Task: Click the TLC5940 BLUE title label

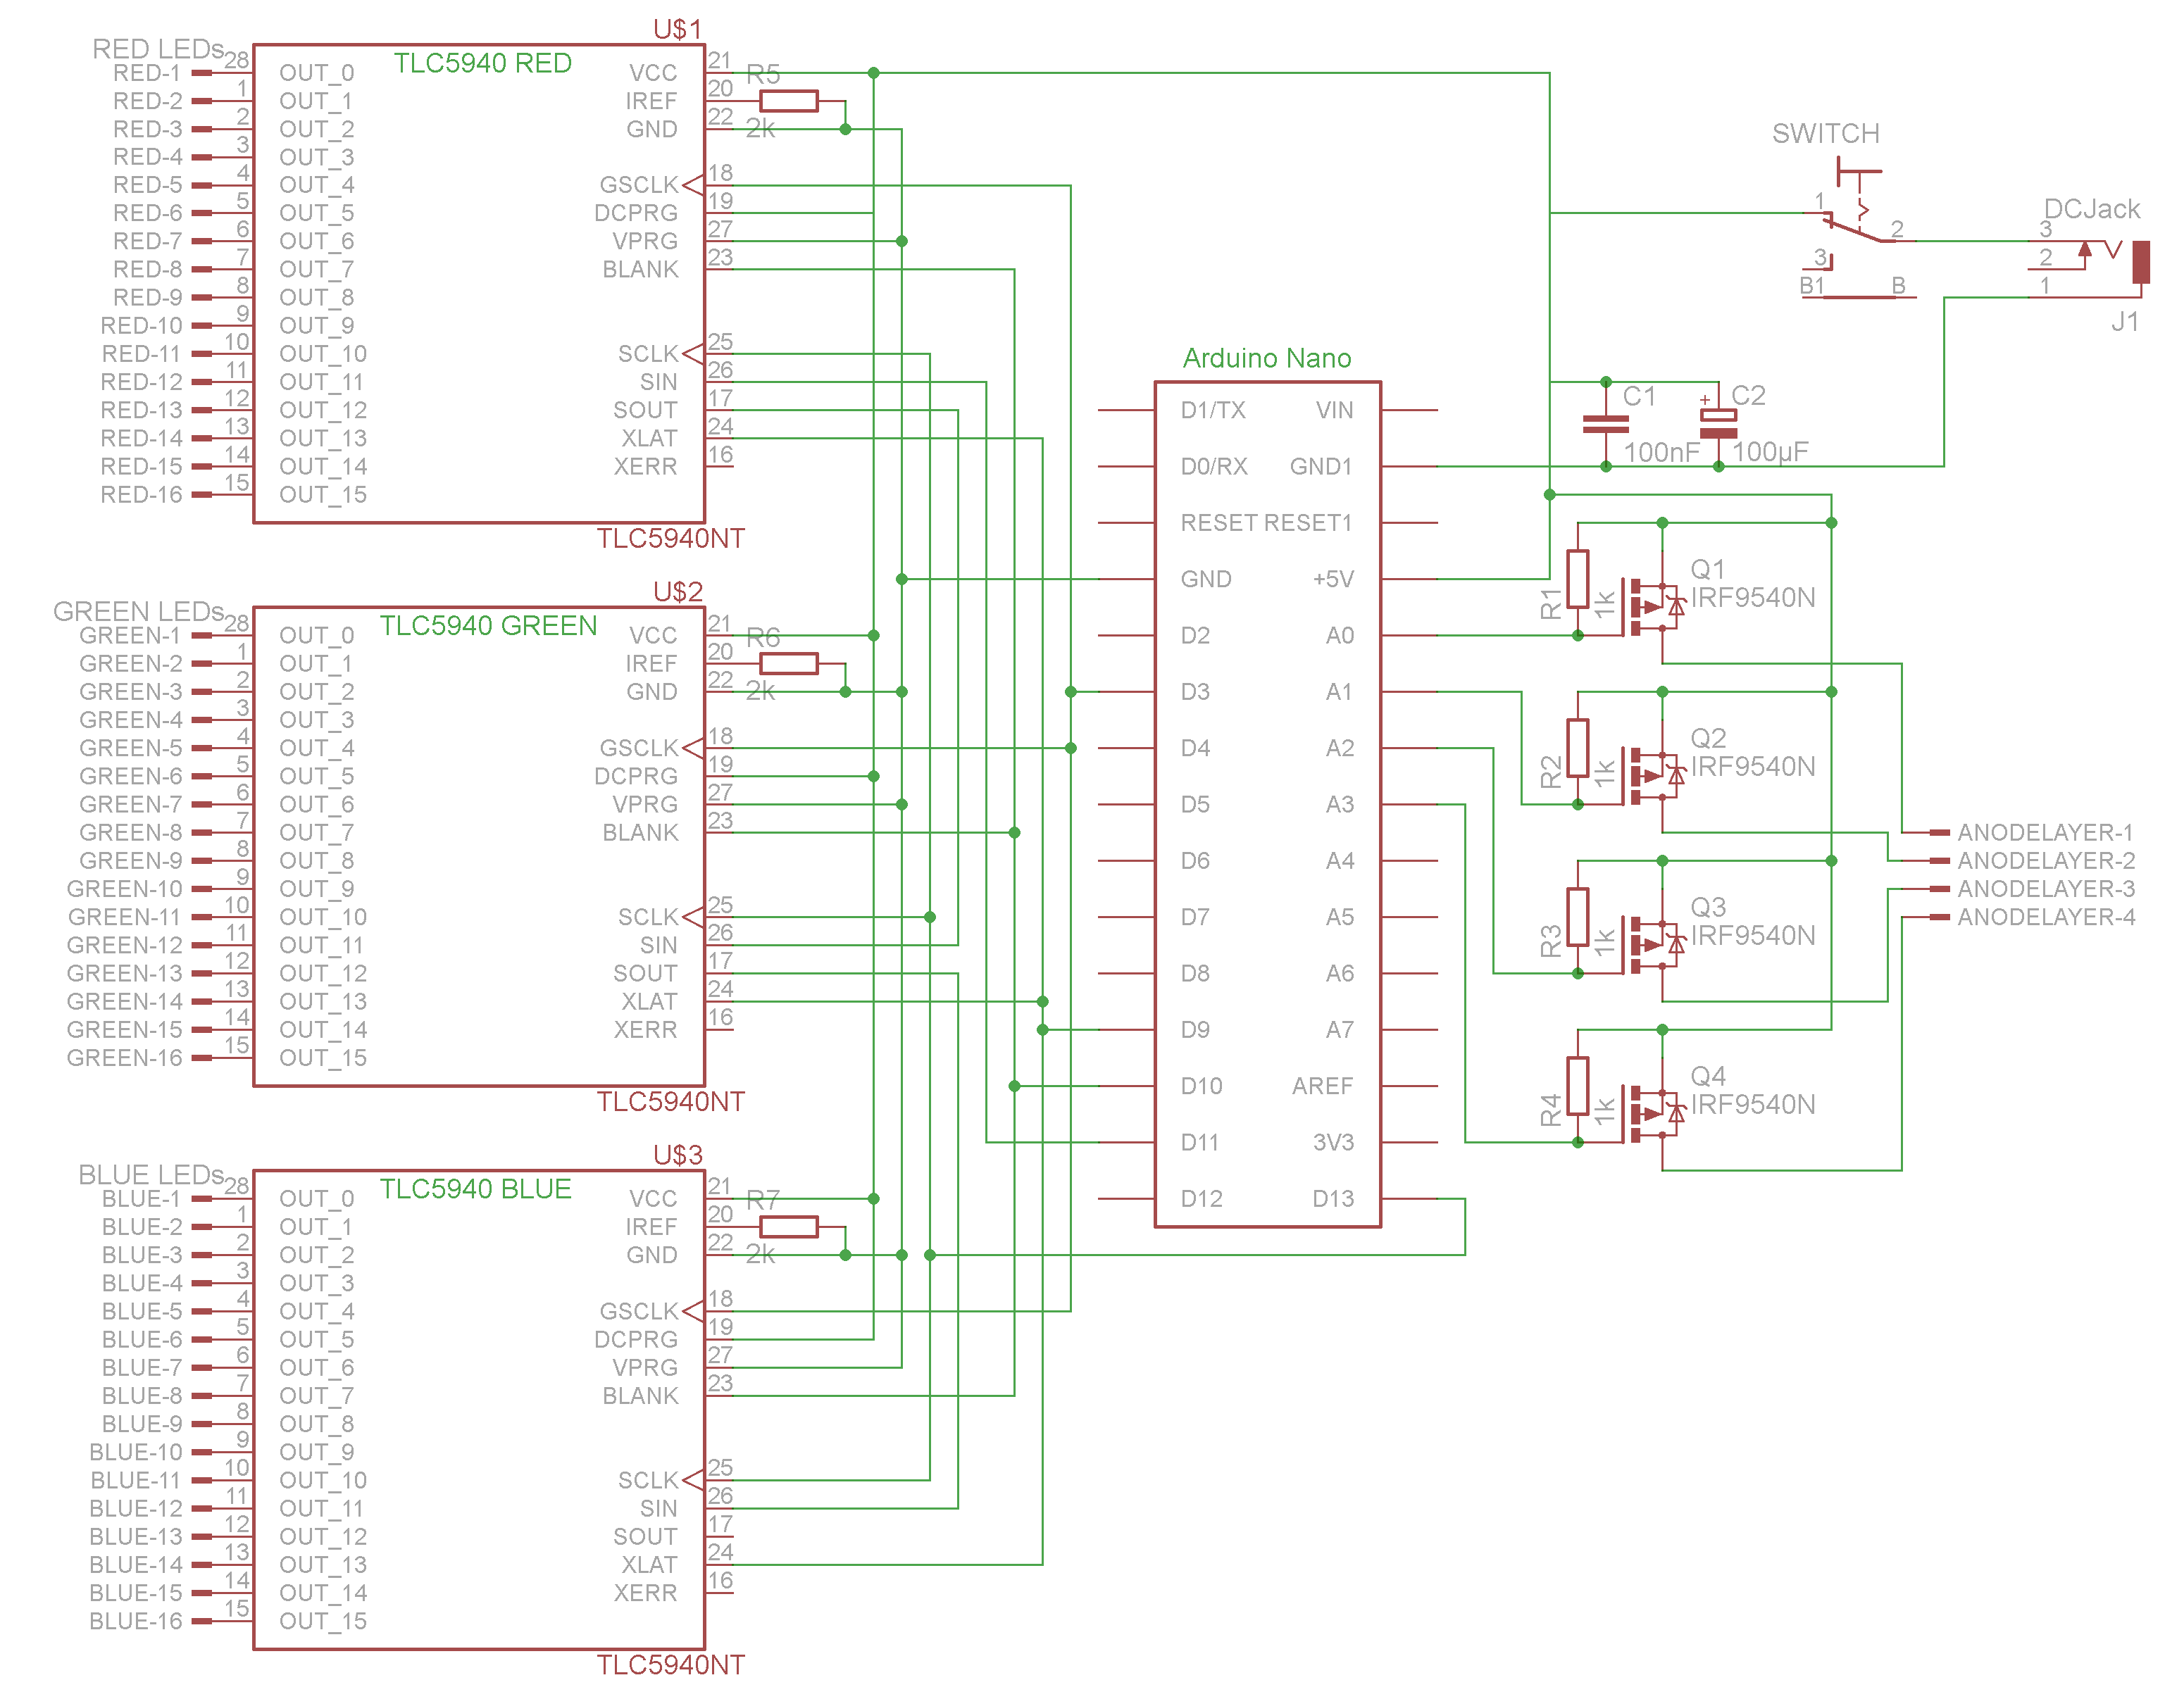Action: (x=476, y=1189)
